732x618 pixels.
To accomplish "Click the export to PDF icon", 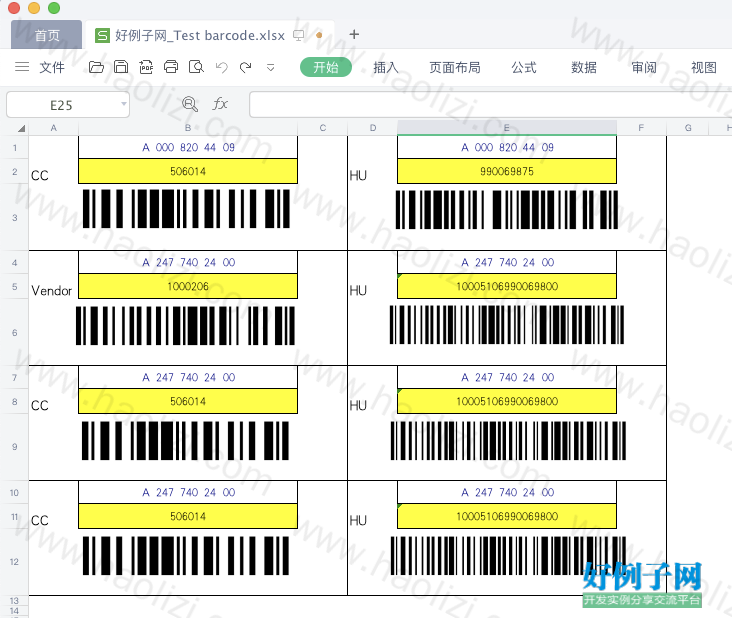I will point(146,67).
